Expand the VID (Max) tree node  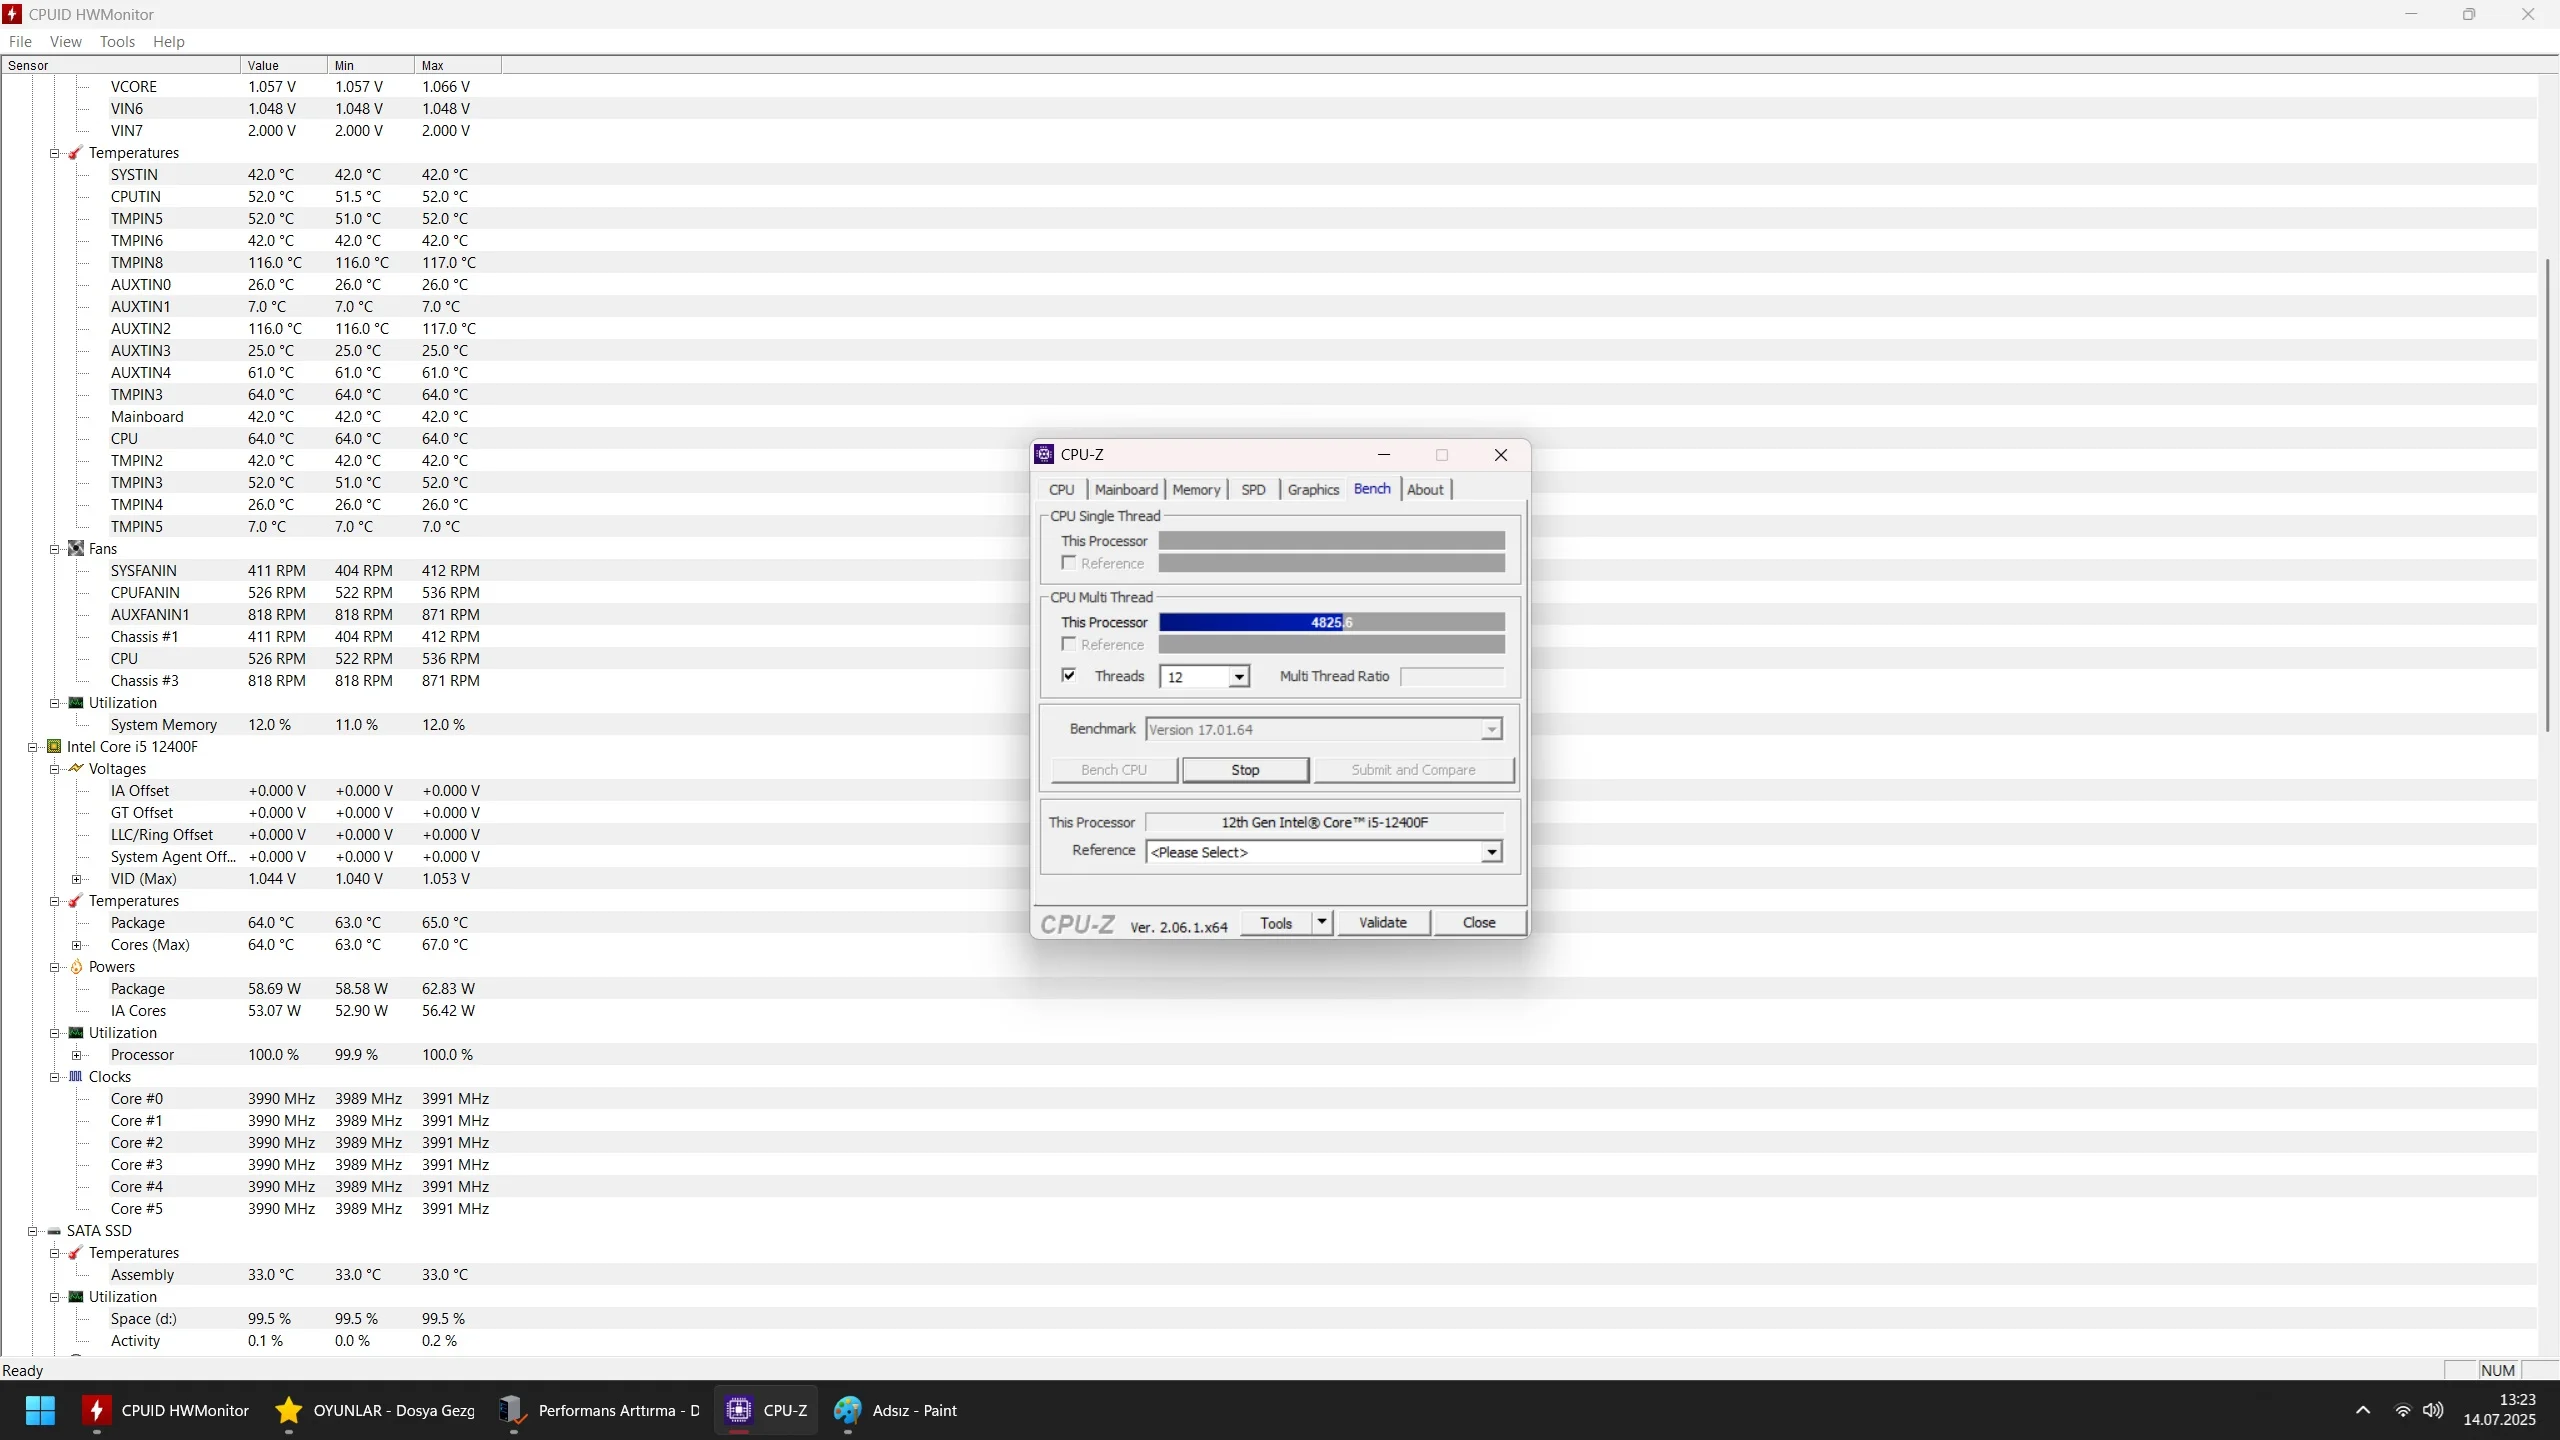76,879
